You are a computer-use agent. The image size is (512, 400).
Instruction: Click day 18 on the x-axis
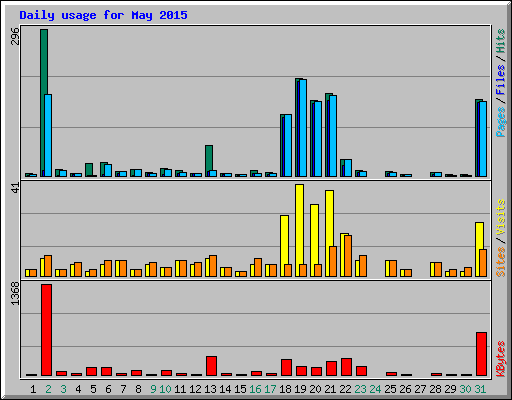[x=285, y=389]
